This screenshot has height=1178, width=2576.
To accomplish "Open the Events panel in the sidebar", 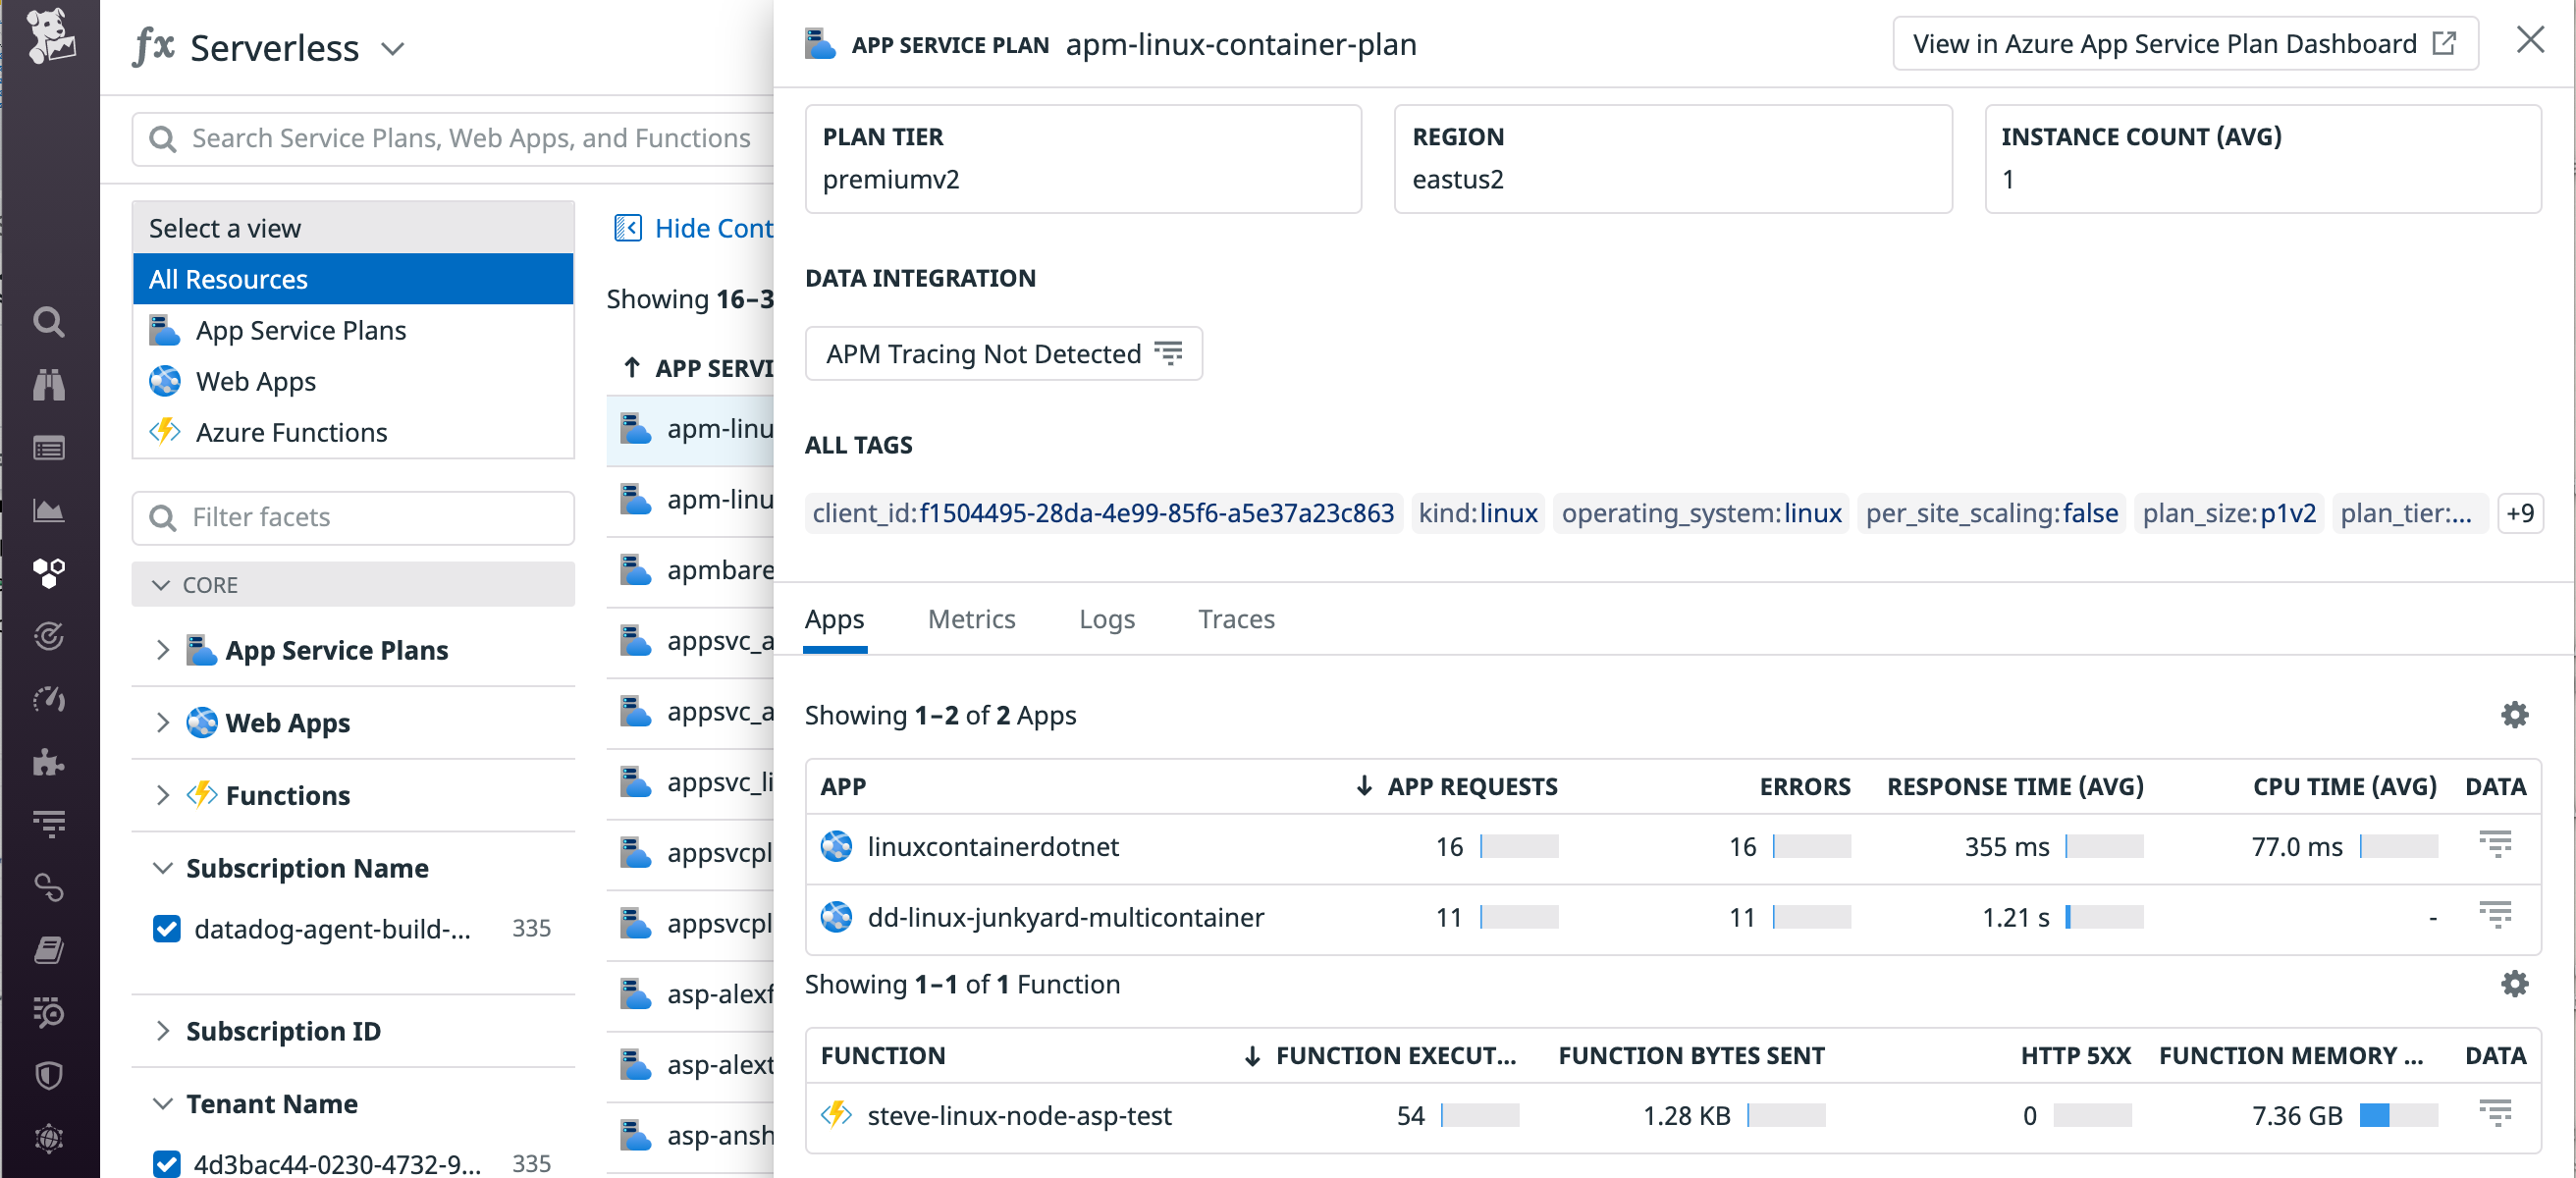I will 49,447.
